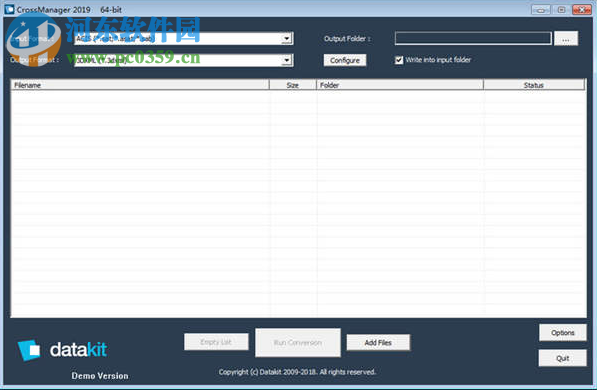Click the datakit logo
This screenshot has height=390, width=597.
pos(62,350)
